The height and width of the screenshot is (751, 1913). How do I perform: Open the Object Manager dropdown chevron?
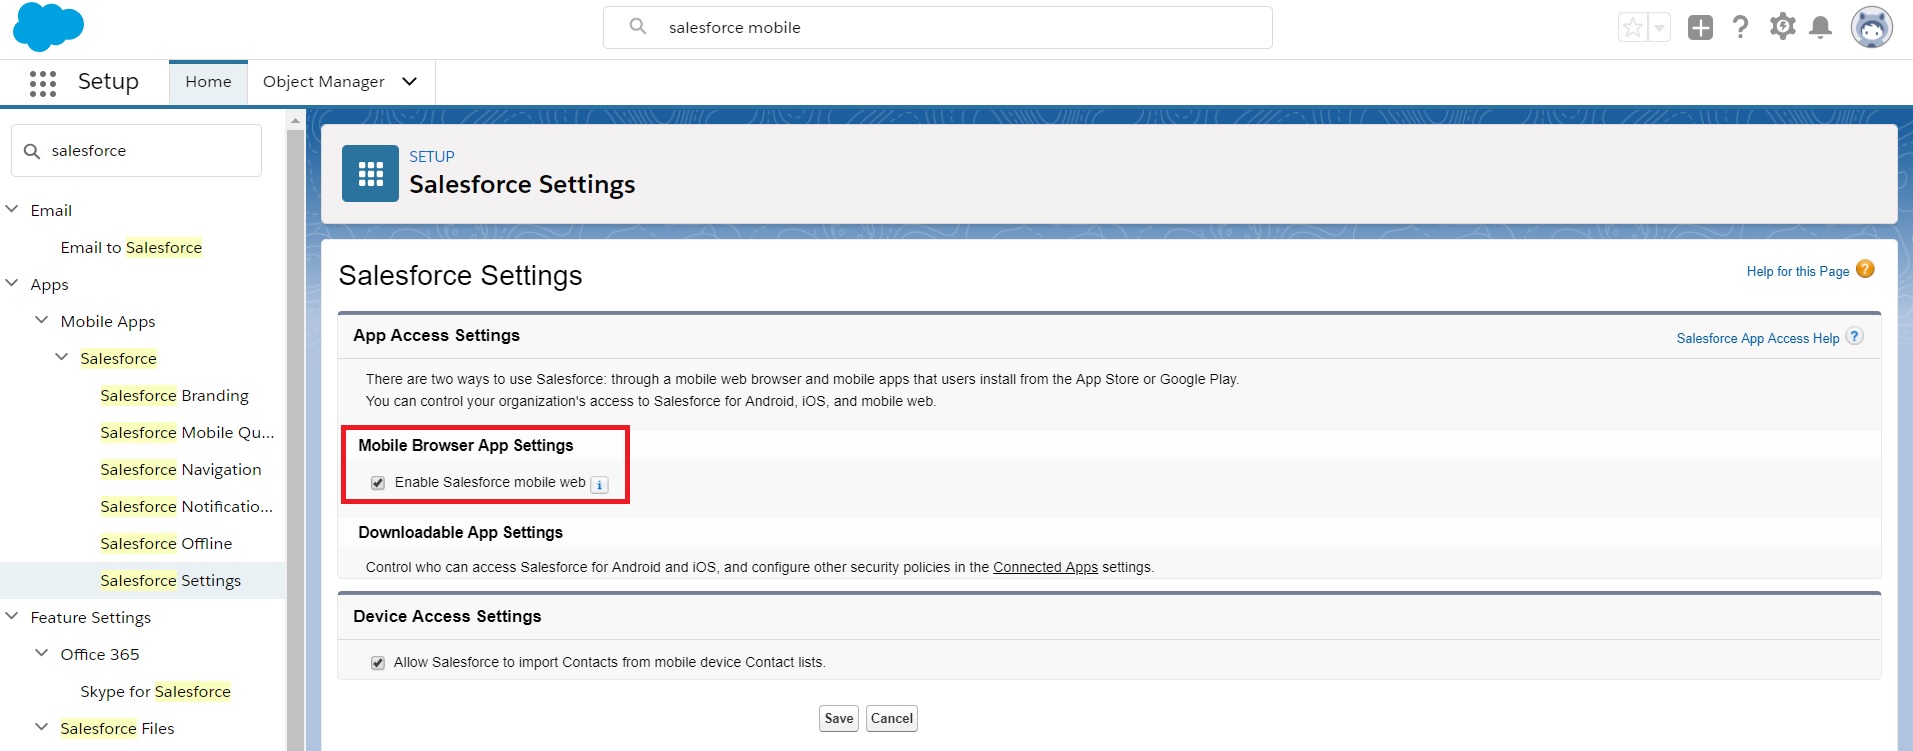pyautogui.click(x=409, y=82)
